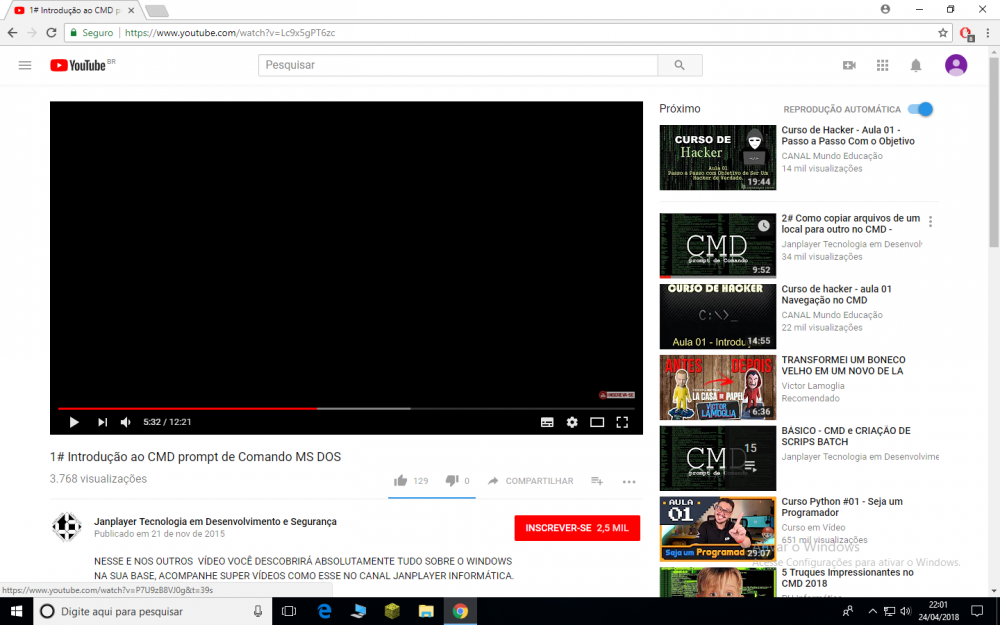Open YouTube notifications bell

915,65
